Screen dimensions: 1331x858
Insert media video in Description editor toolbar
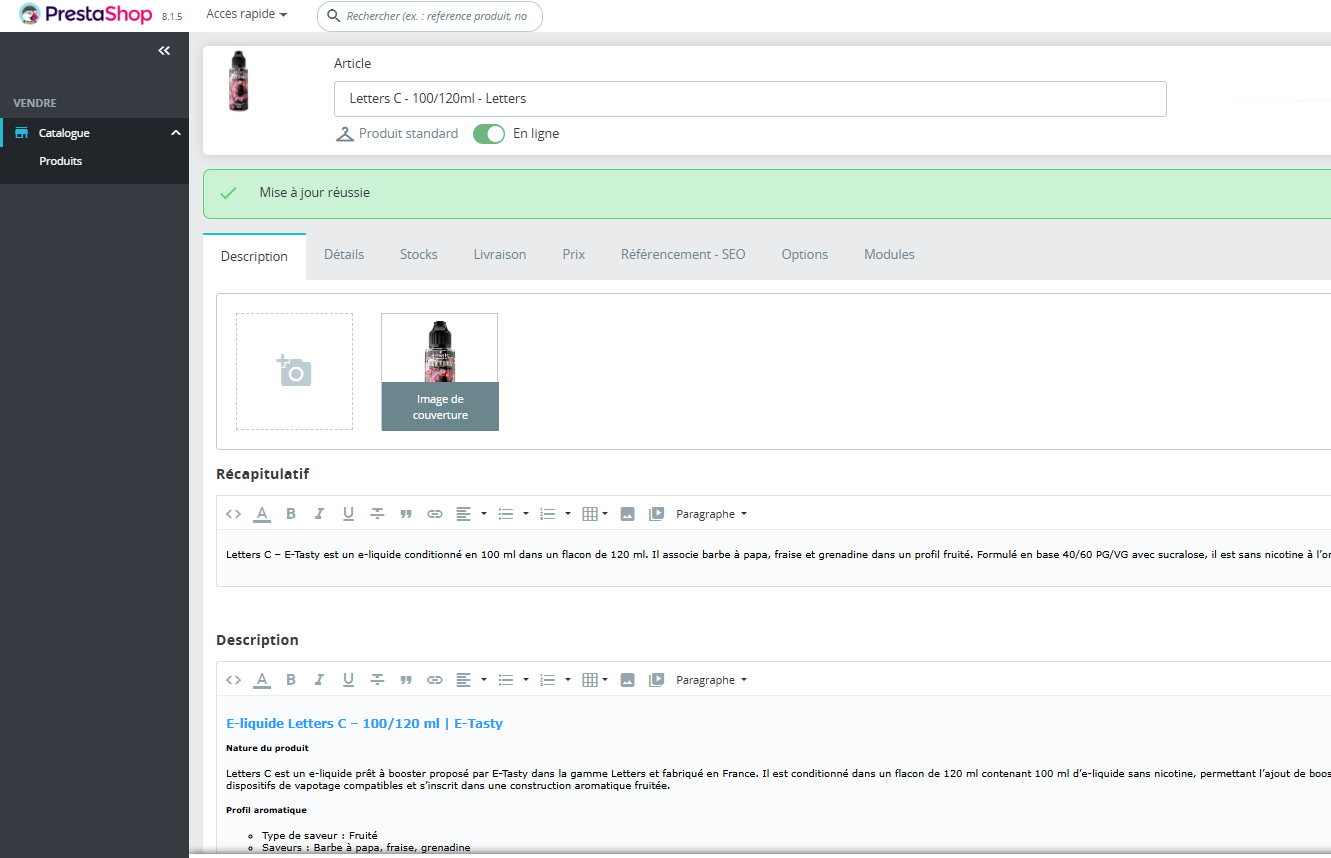coord(656,680)
